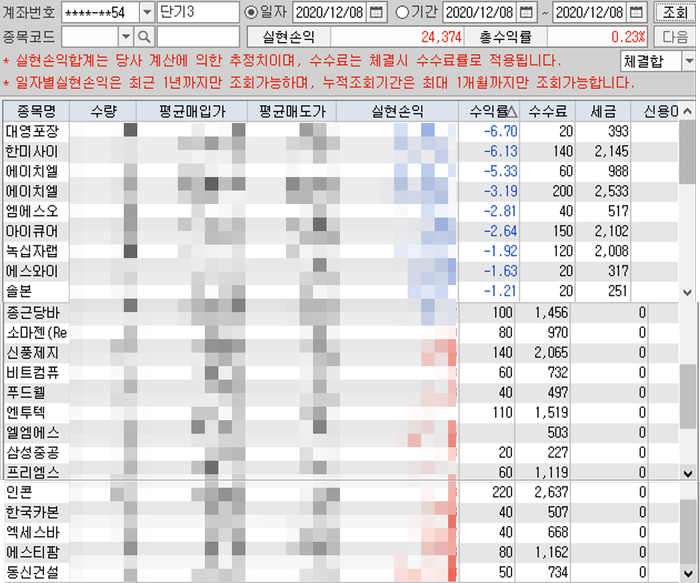Select the 한미사이 row
This screenshot has width=700, height=583.
tap(341, 151)
